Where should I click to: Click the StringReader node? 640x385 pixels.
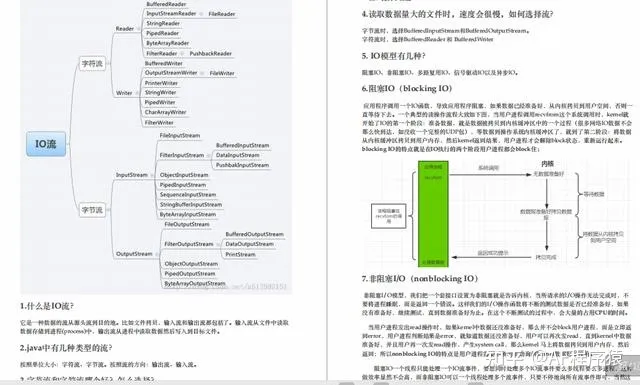(163, 24)
